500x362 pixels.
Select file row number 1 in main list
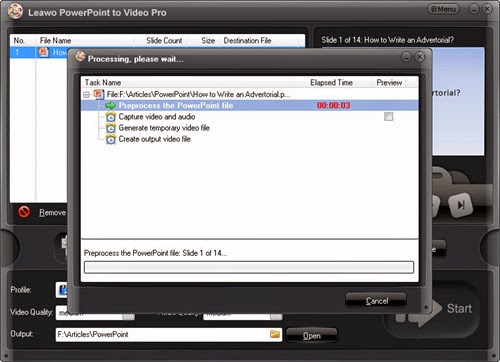point(38,53)
